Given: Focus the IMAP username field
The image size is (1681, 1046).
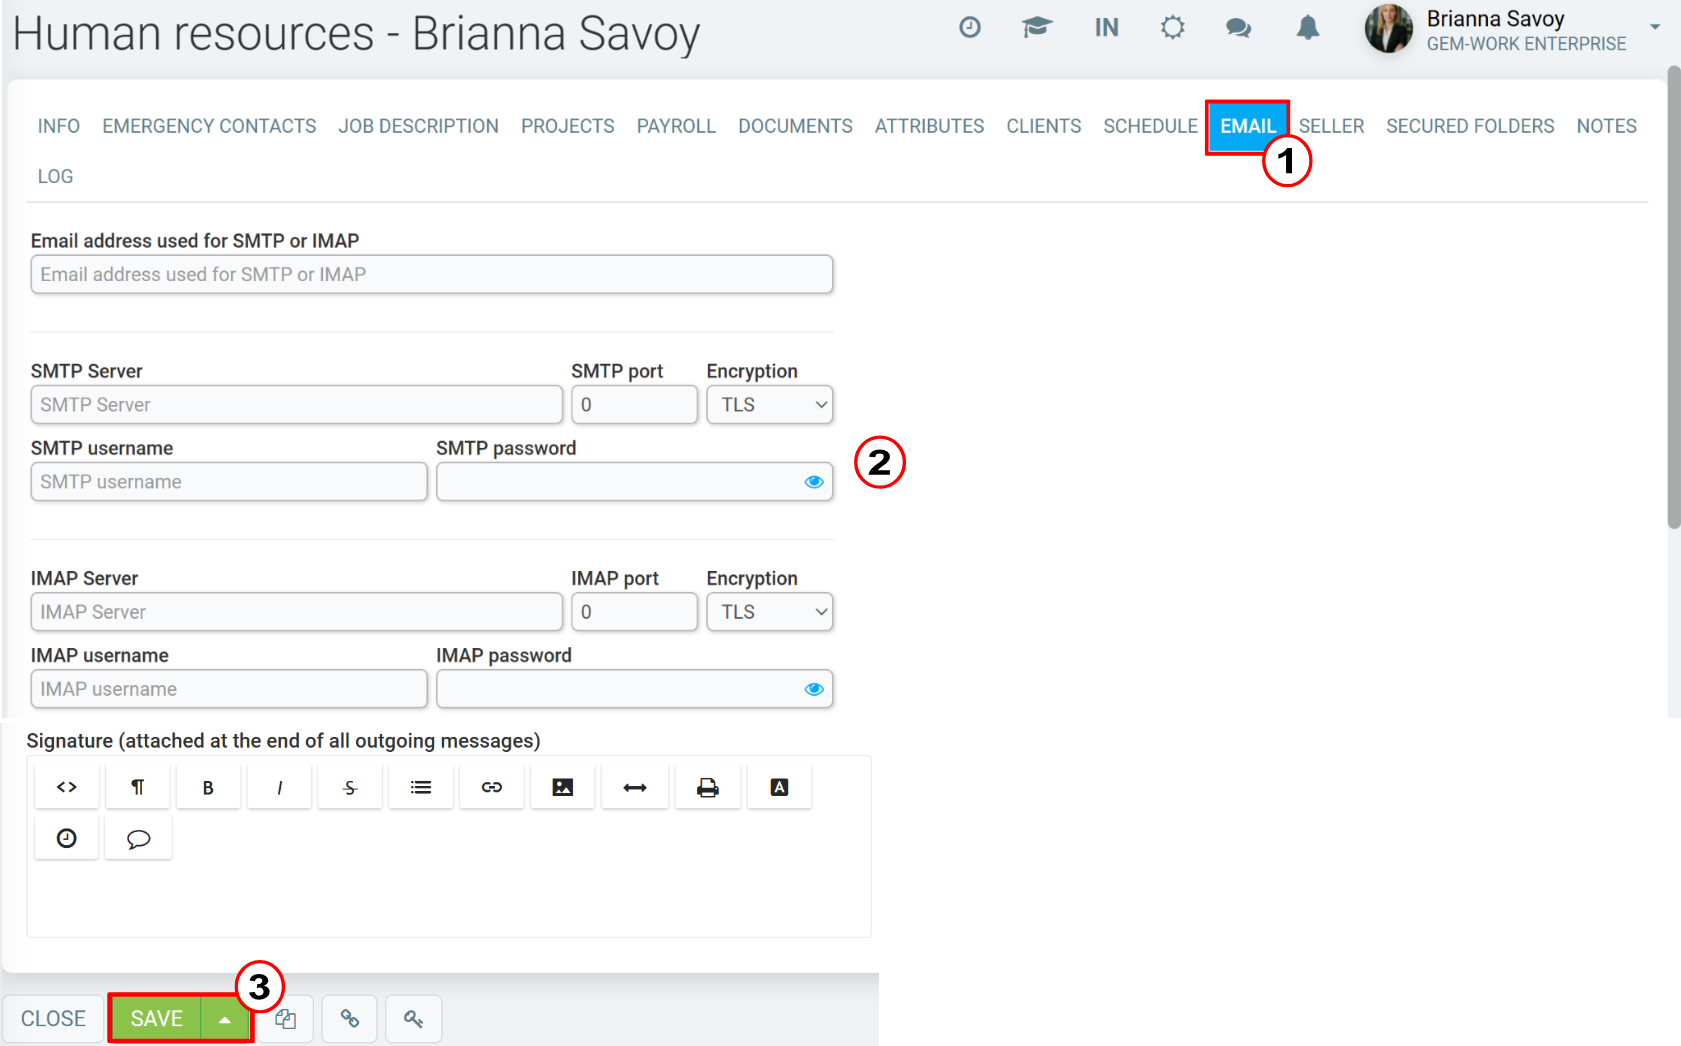Looking at the screenshot, I should [x=229, y=689].
